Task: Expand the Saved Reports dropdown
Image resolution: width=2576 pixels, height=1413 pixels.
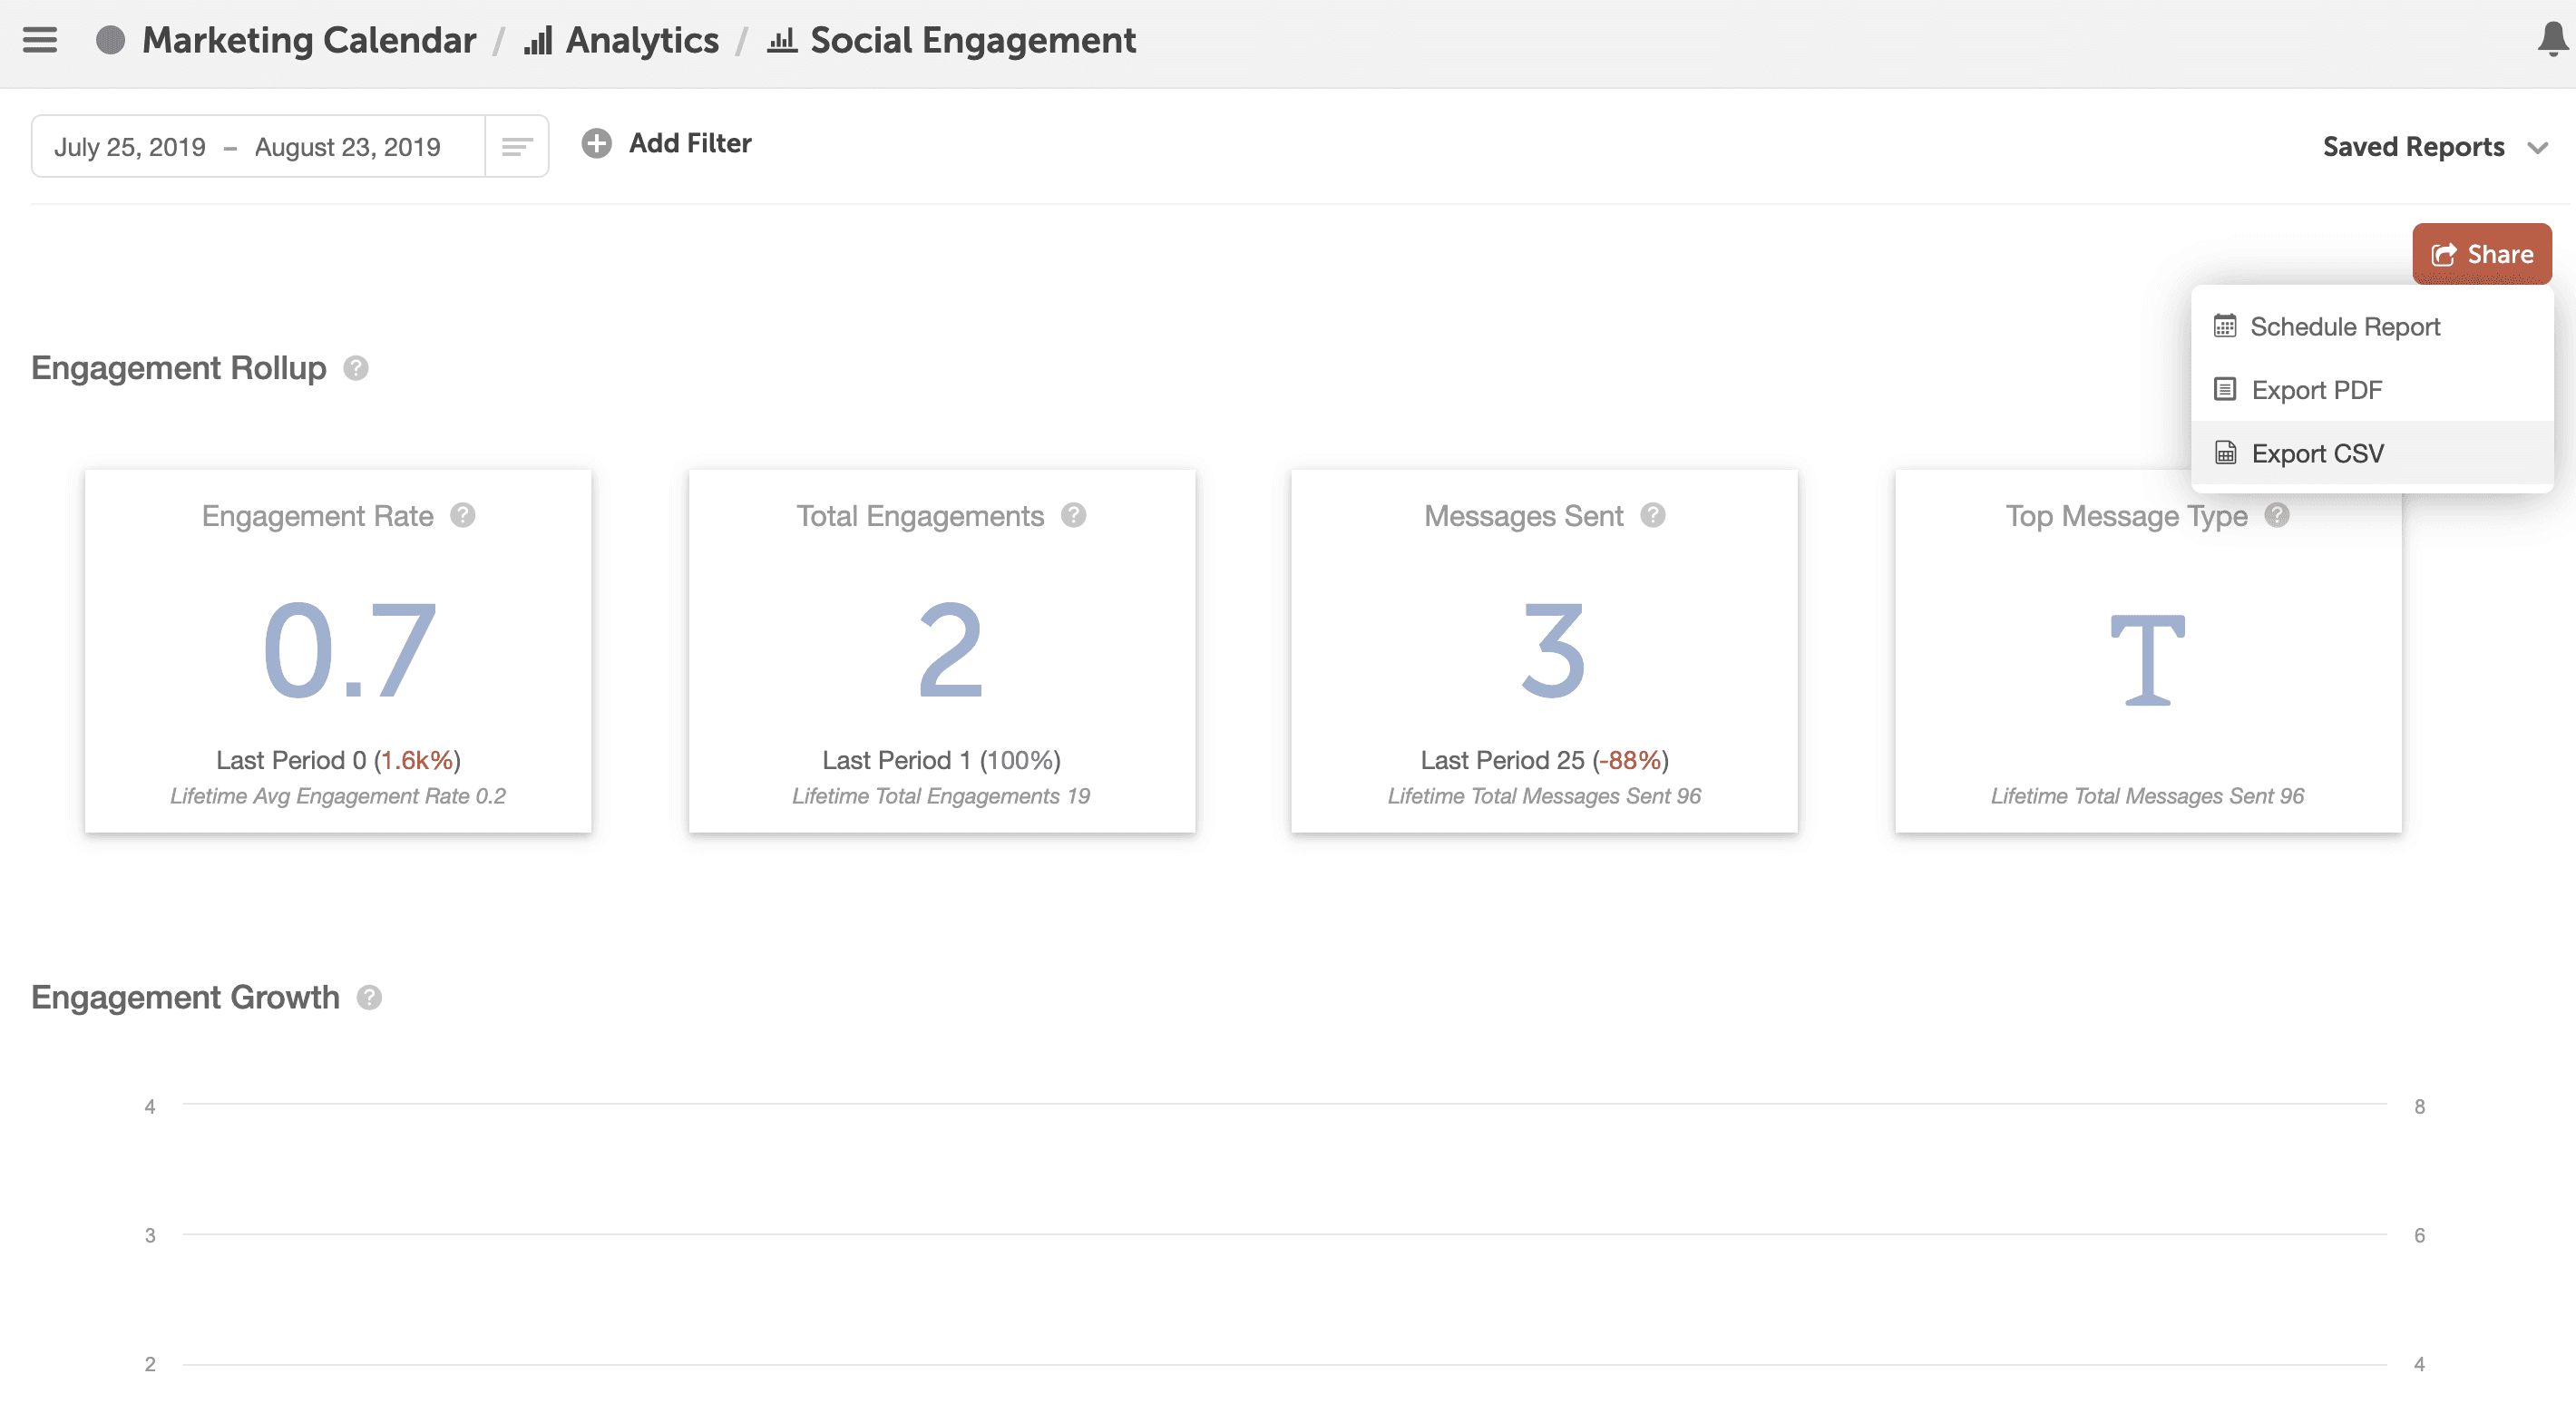Action: click(x=2412, y=147)
